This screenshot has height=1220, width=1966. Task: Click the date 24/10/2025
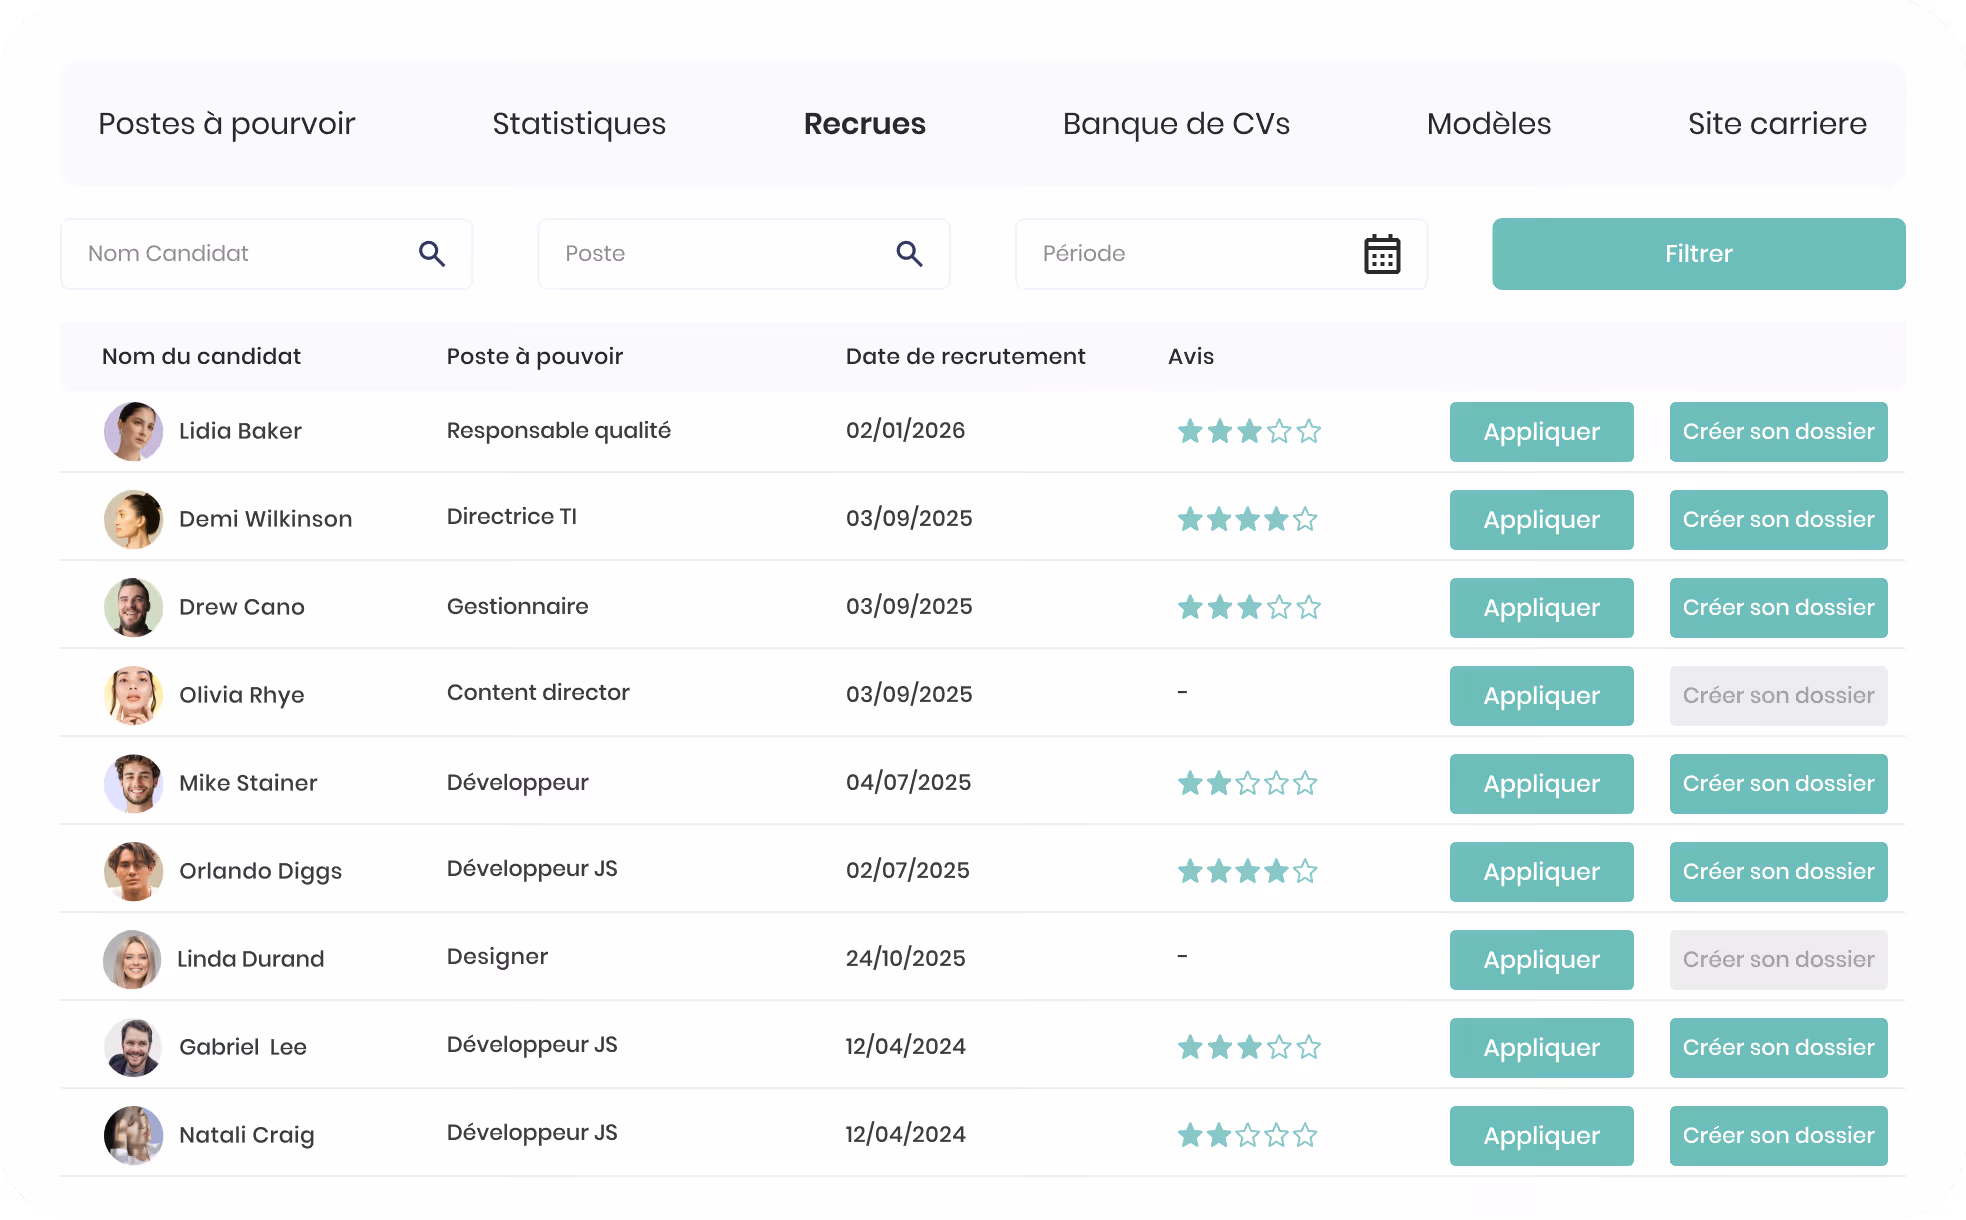906,958
